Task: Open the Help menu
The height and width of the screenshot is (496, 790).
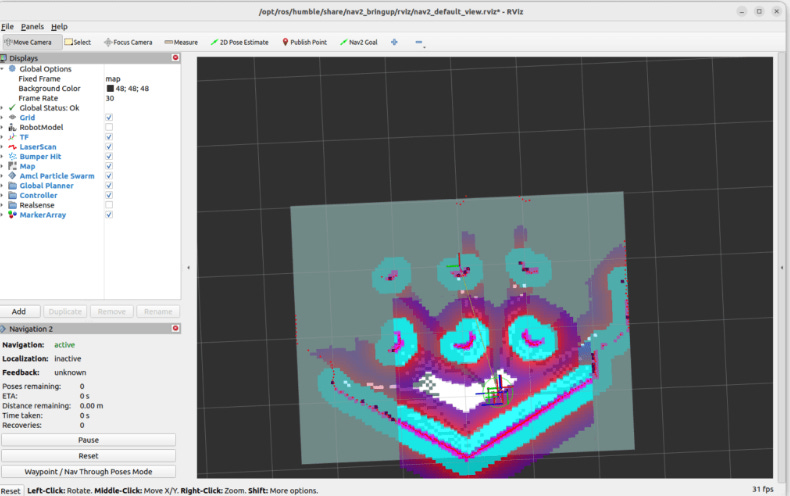Action: tap(59, 27)
